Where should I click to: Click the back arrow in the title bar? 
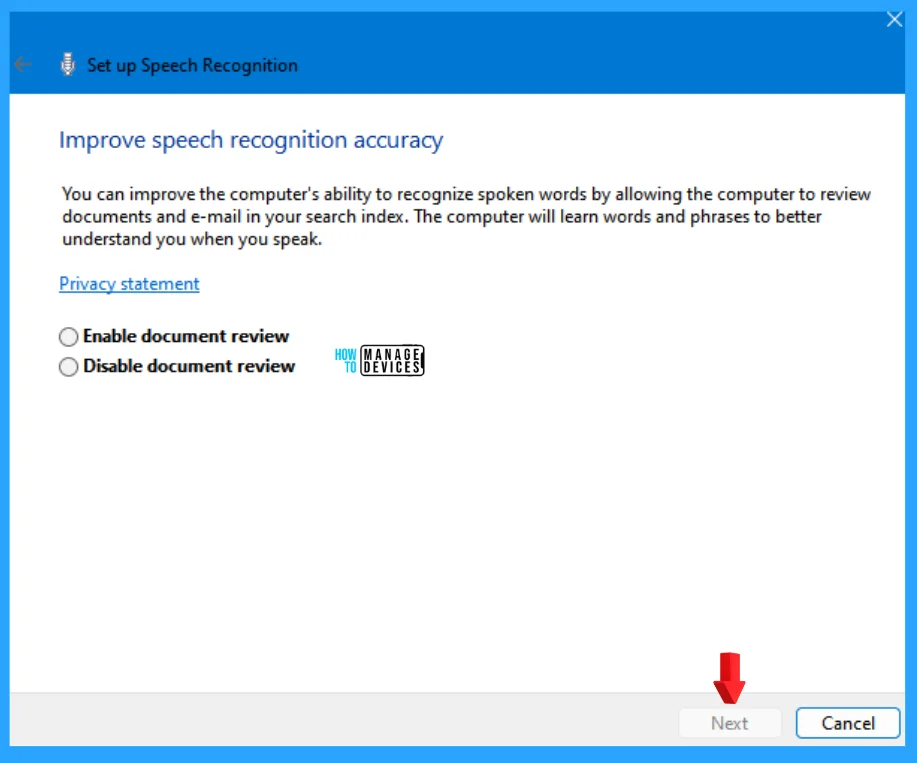[23, 64]
